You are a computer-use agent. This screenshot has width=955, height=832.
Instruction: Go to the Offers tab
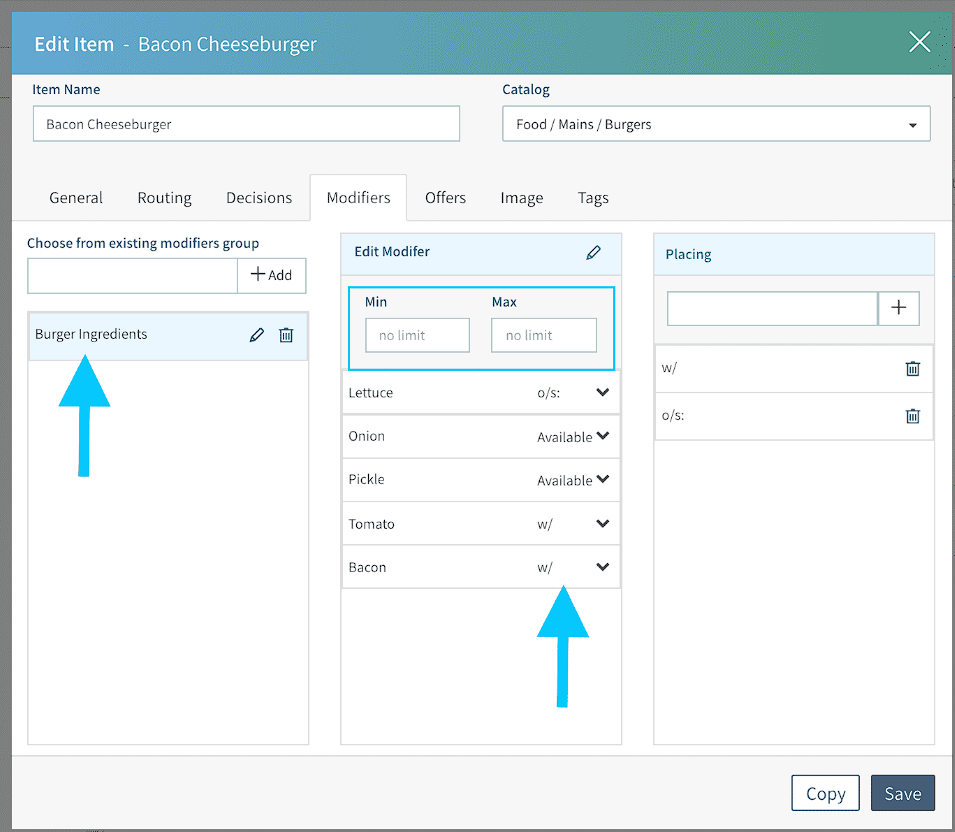[x=445, y=197]
